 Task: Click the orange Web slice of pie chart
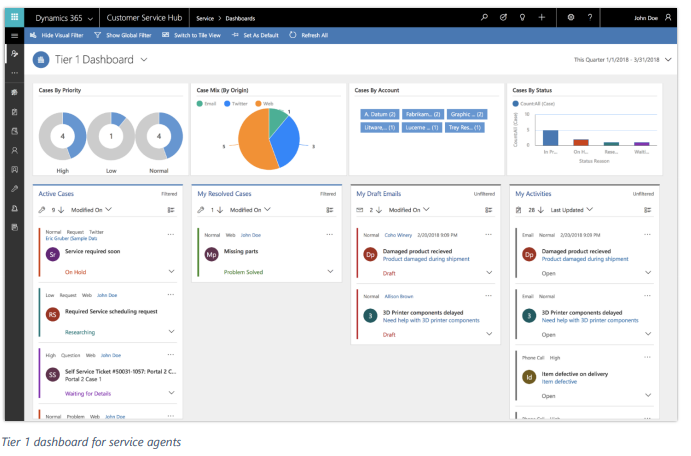(253, 141)
